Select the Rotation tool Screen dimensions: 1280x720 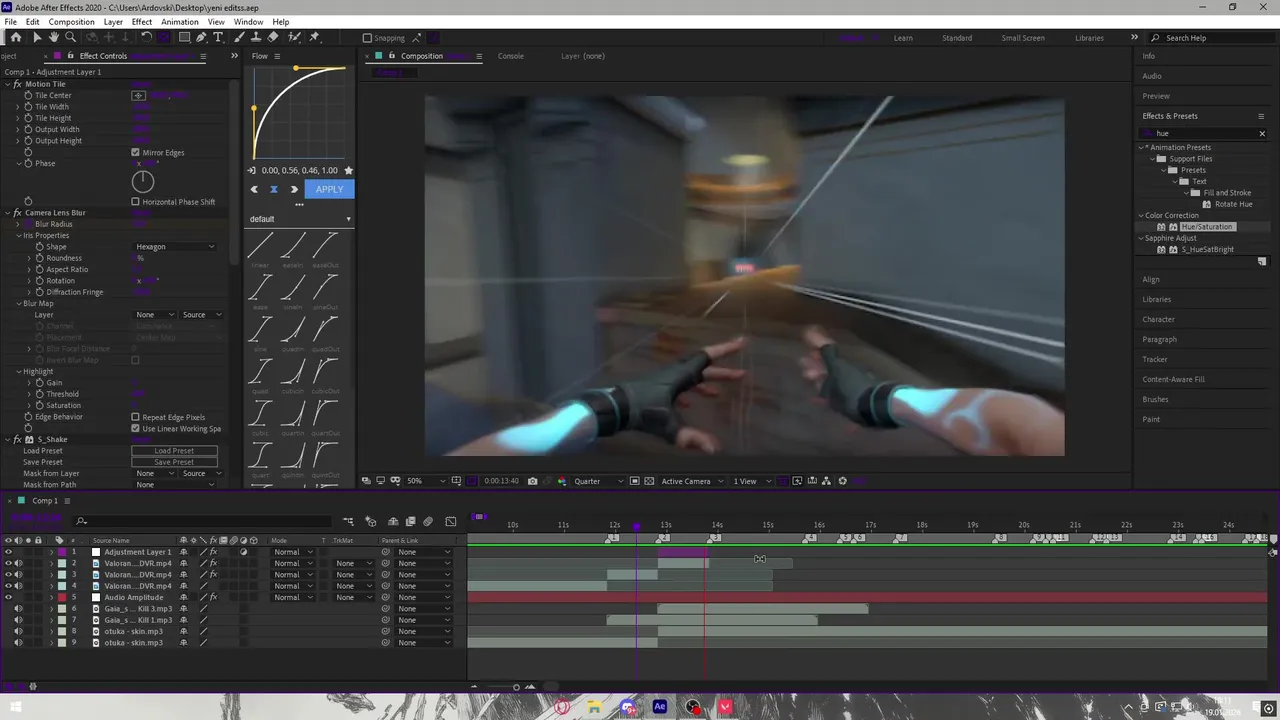(x=146, y=37)
